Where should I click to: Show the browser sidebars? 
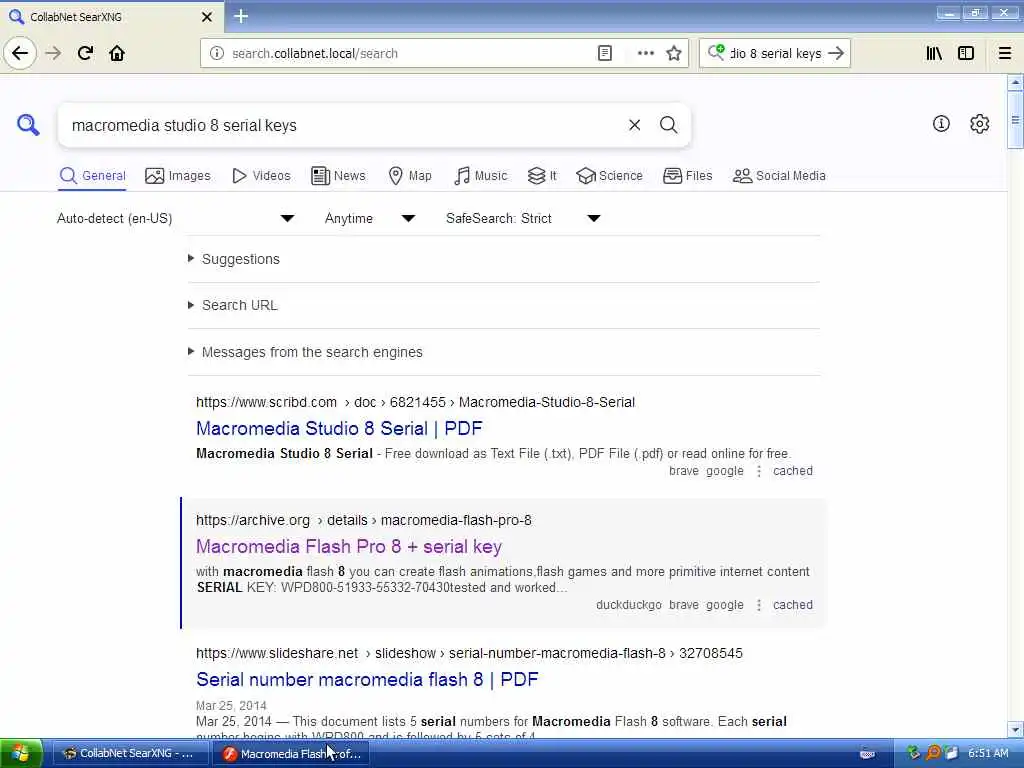coord(966,54)
